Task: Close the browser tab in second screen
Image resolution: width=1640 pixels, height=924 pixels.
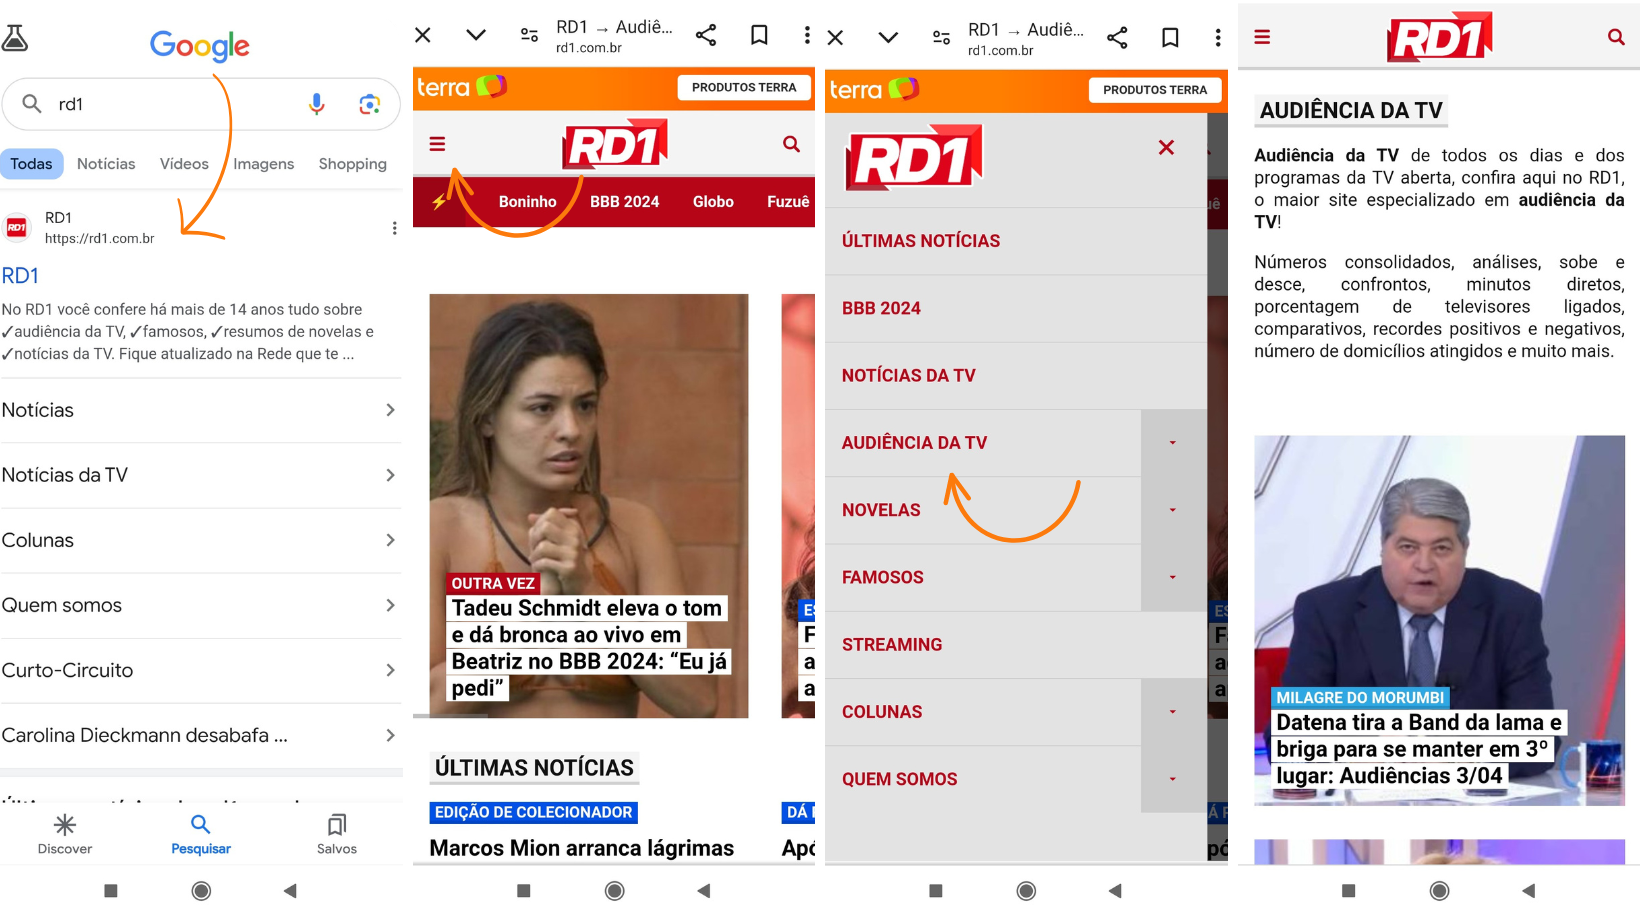Action: click(x=423, y=35)
